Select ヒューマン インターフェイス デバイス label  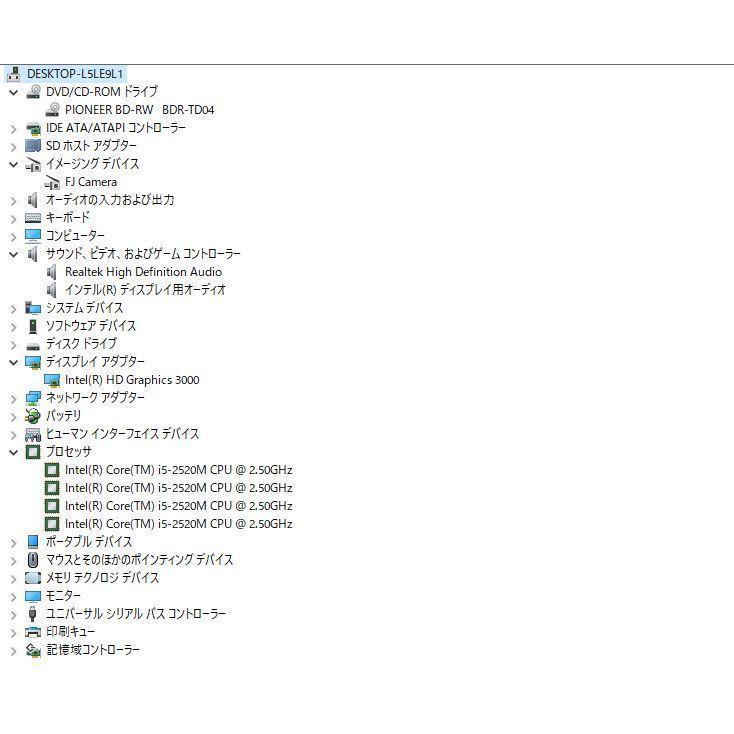click(122, 434)
